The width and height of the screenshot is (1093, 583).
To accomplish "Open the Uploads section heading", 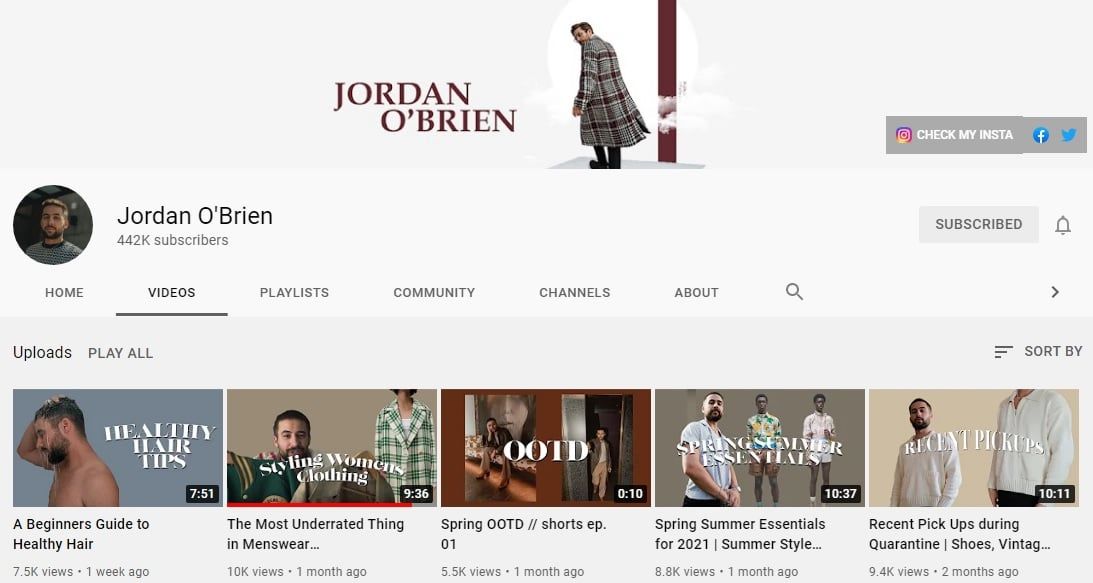I will [x=43, y=353].
